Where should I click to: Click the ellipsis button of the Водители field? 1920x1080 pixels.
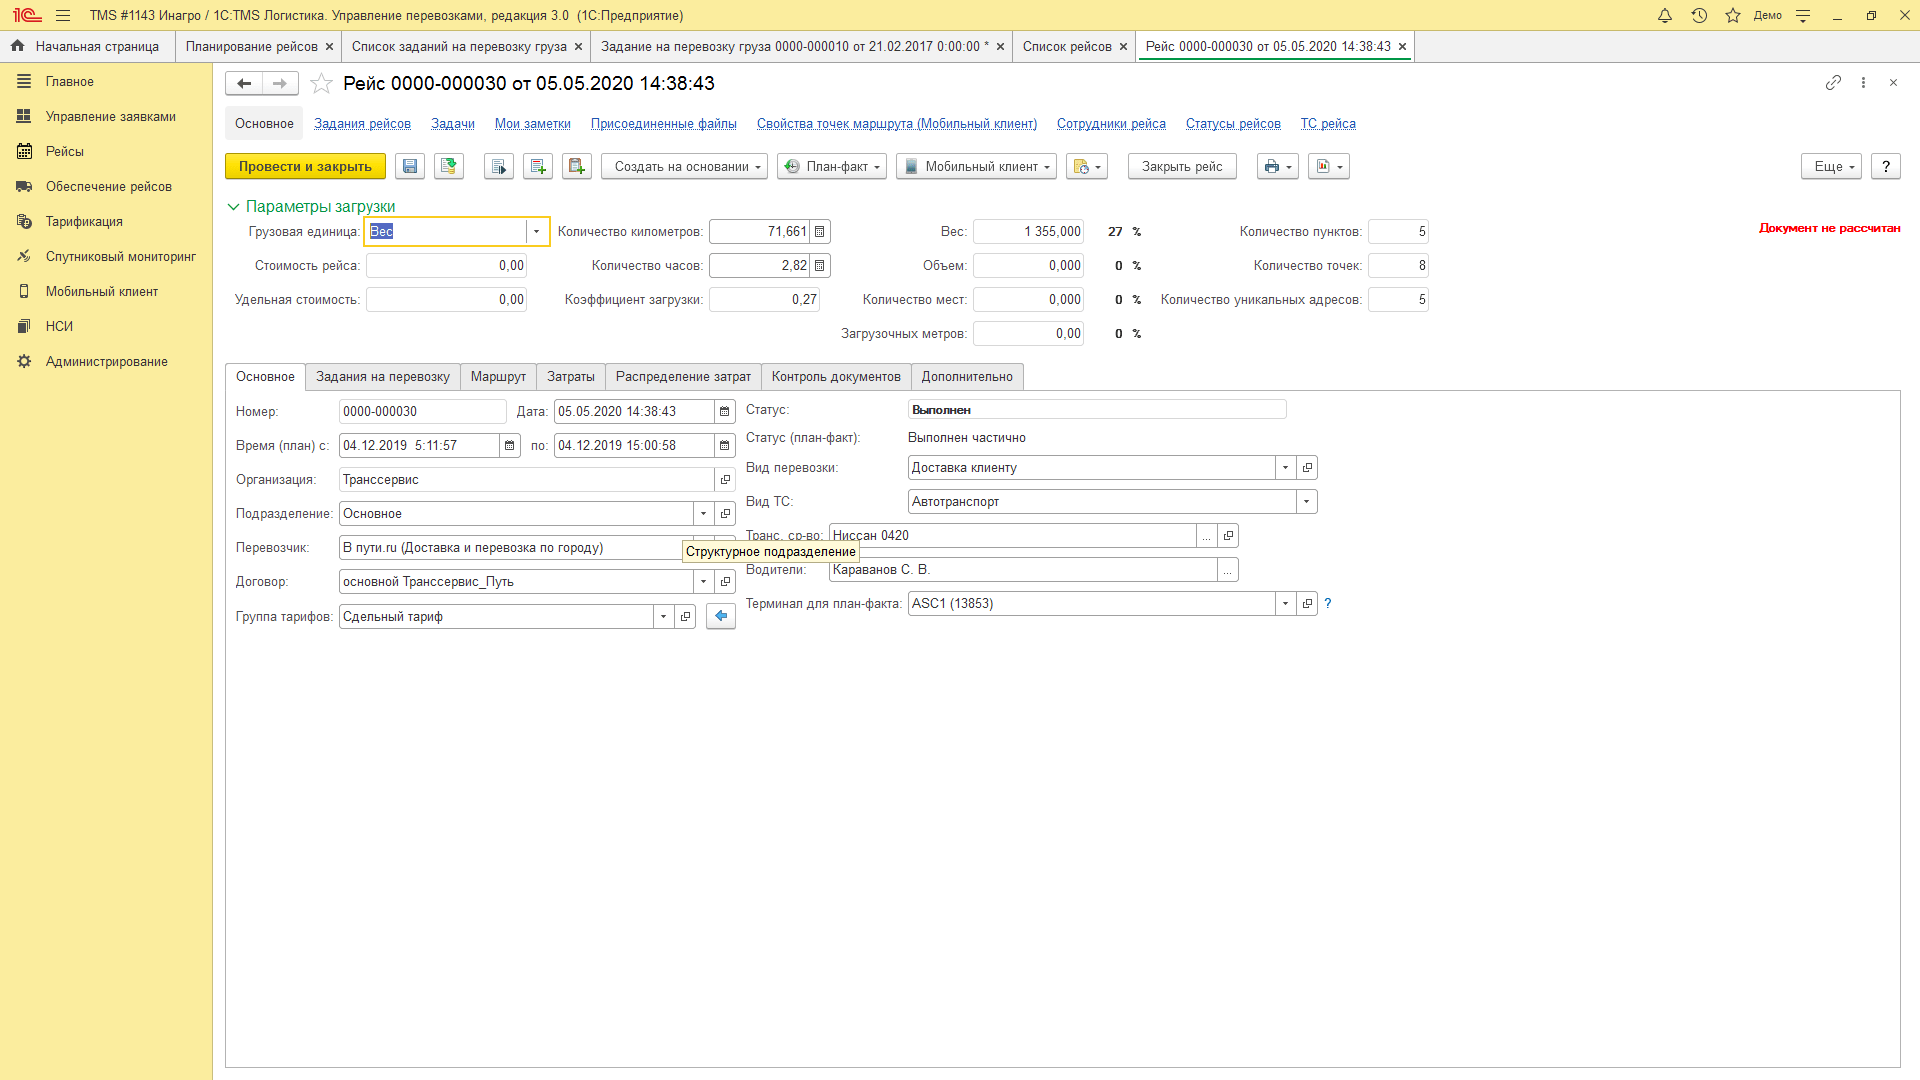(1228, 570)
